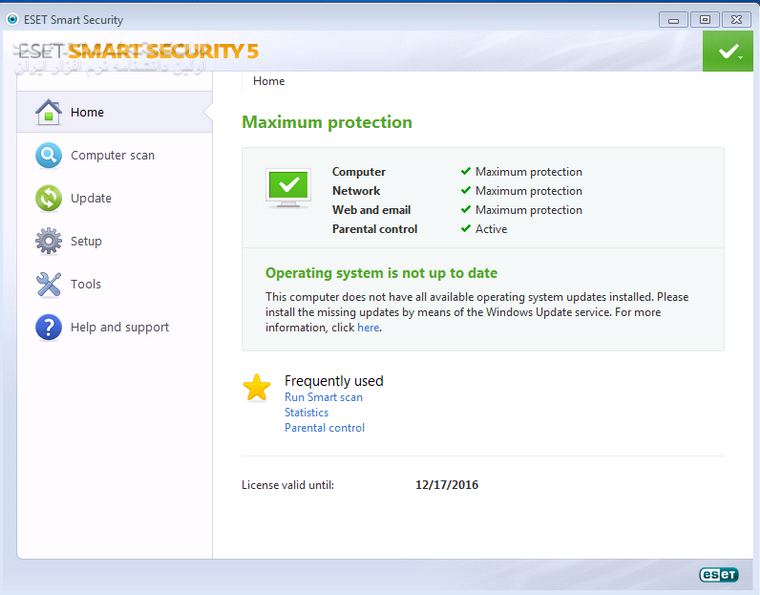This screenshot has height=595, width=760.
Task: Click the 'Operating system is not up to date' heading
Action: 381,273
